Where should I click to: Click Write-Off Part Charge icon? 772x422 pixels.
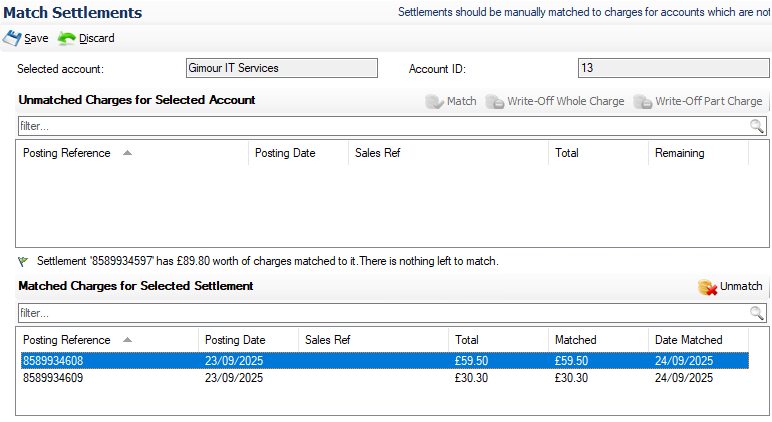642,102
